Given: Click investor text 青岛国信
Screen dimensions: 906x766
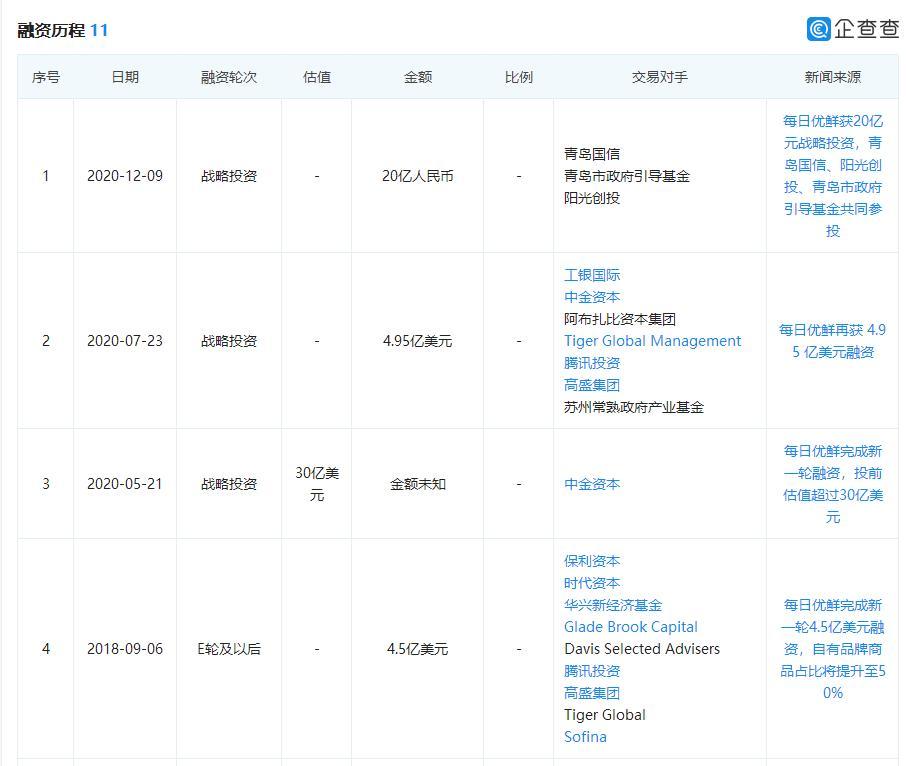Looking at the screenshot, I should (592, 154).
